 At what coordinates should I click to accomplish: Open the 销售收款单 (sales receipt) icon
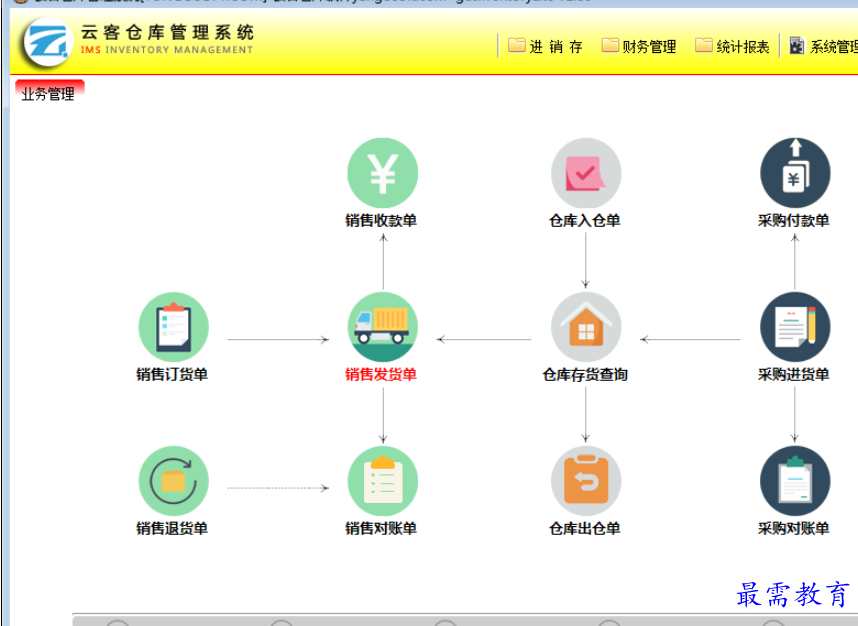tap(381, 172)
